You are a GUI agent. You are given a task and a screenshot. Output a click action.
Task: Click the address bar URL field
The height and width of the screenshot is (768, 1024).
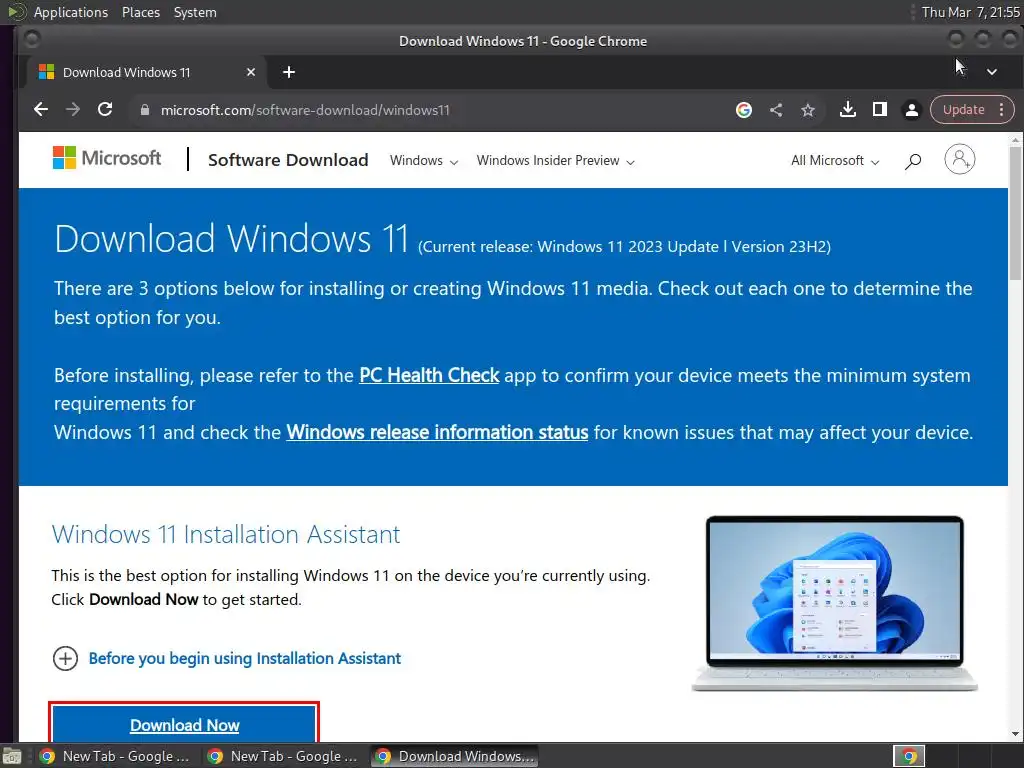431,110
